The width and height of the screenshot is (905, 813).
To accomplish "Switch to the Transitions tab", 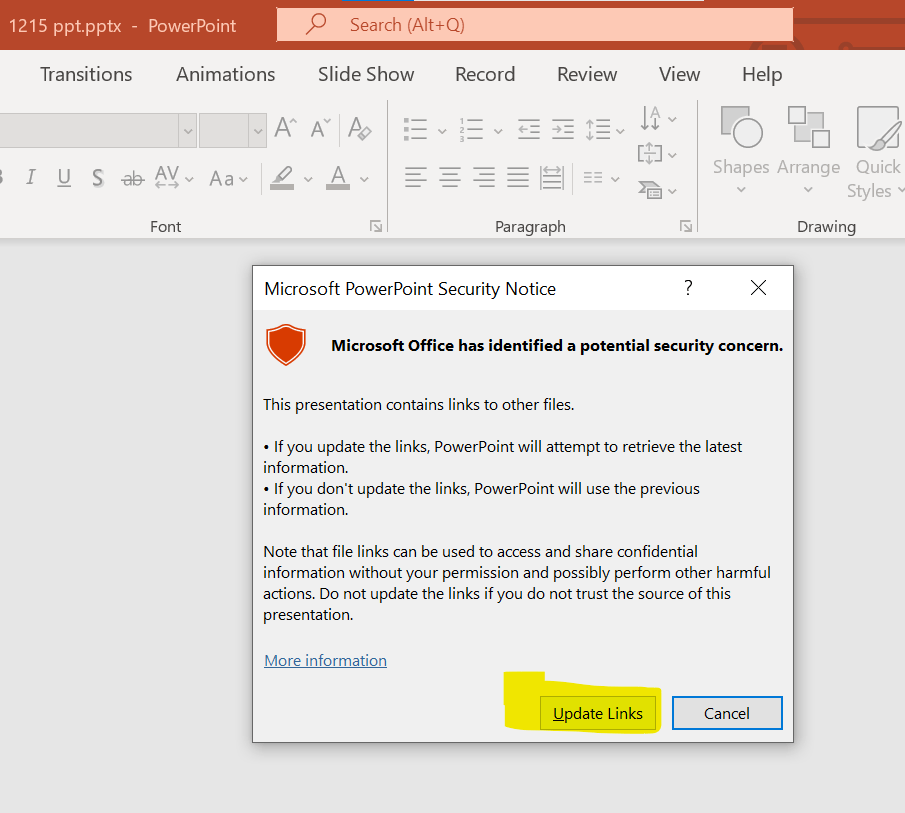I will (x=86, y=74).
